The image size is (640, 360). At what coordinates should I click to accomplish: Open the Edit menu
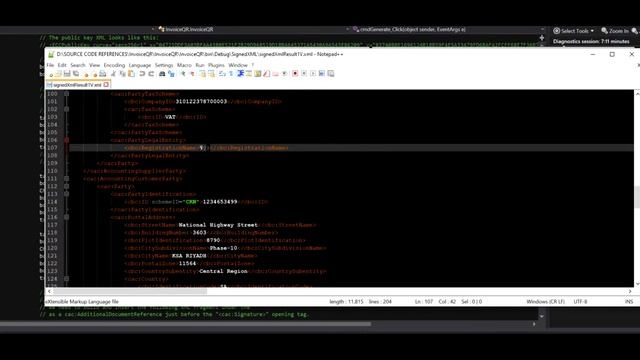click(x=62, y=65)
